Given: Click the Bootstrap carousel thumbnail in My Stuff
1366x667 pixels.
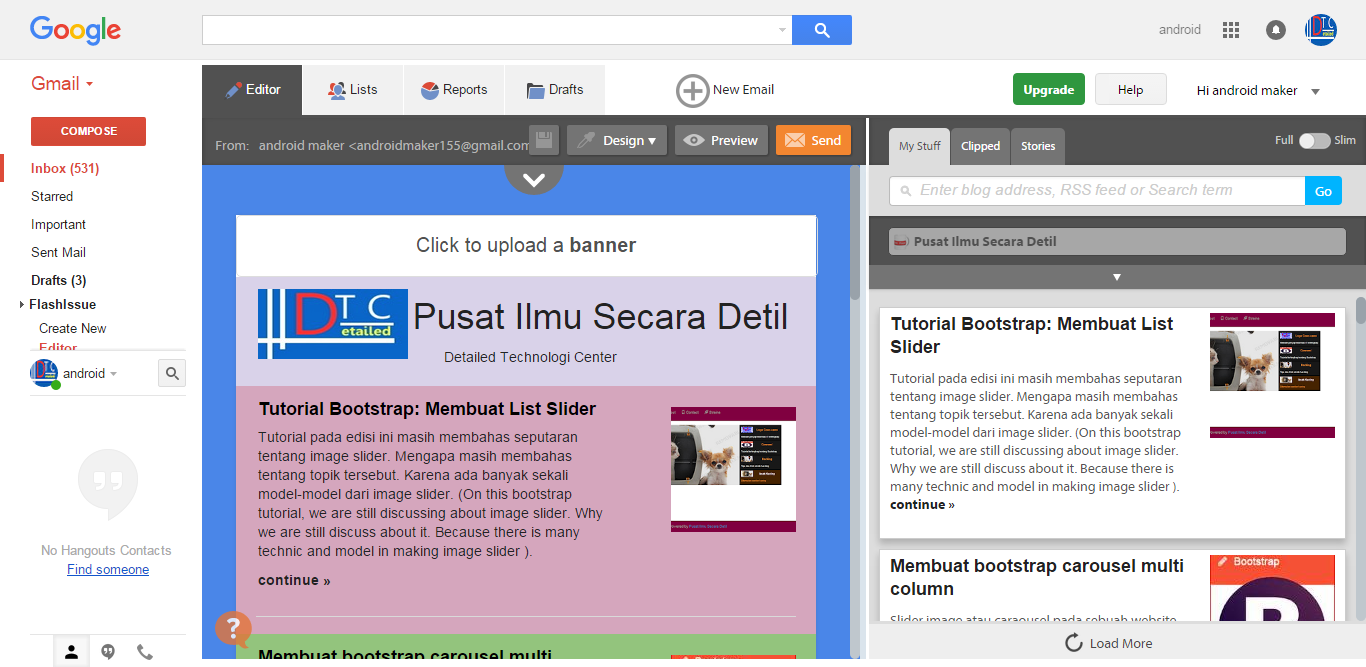Looking at the screenshot, I should click(1272, 588).
